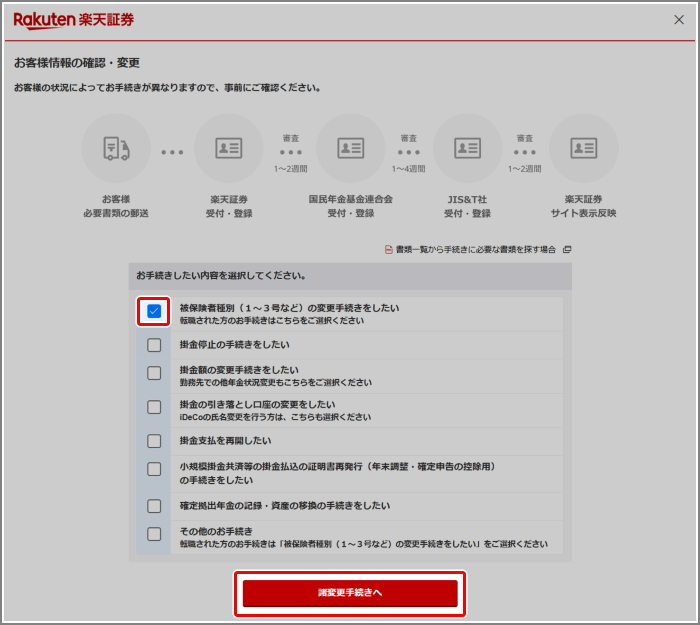700x625 pixels.
Task: Check the 小規模掛金共済等 証明書再発行 option
Action: click(x=154, y=469)
